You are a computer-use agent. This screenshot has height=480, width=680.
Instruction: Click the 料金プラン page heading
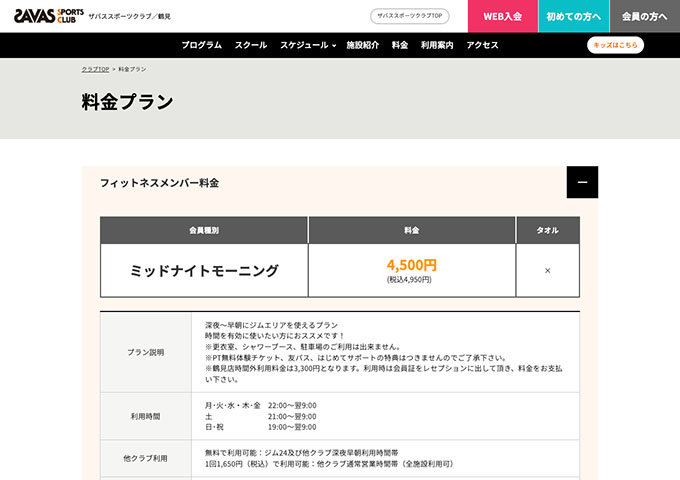tap(128, 102)
